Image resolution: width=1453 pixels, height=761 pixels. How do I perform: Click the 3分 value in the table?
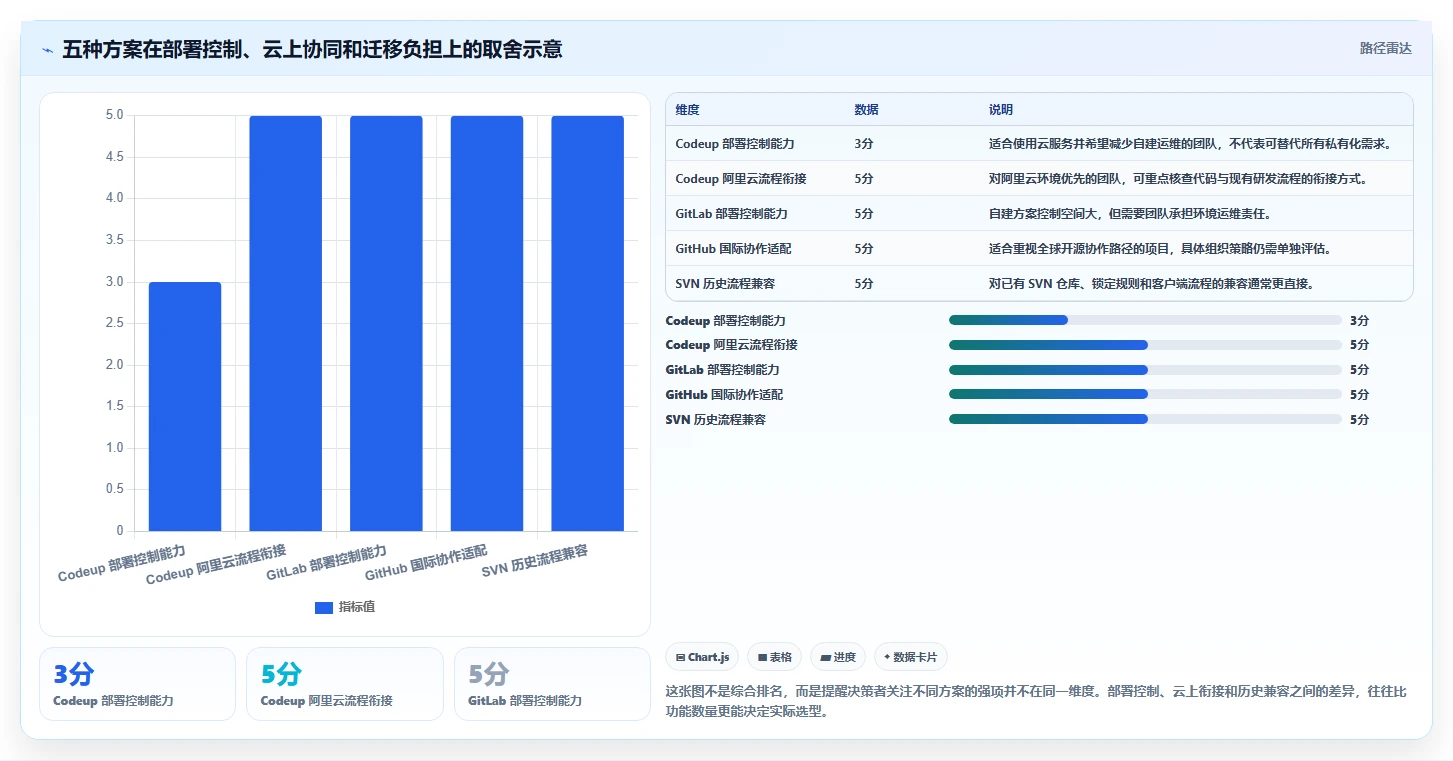[x=864, y=144]
